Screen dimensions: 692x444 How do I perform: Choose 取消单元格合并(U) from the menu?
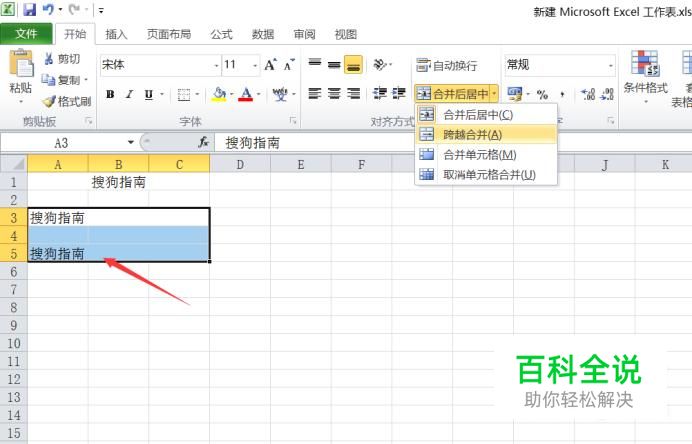486,174
